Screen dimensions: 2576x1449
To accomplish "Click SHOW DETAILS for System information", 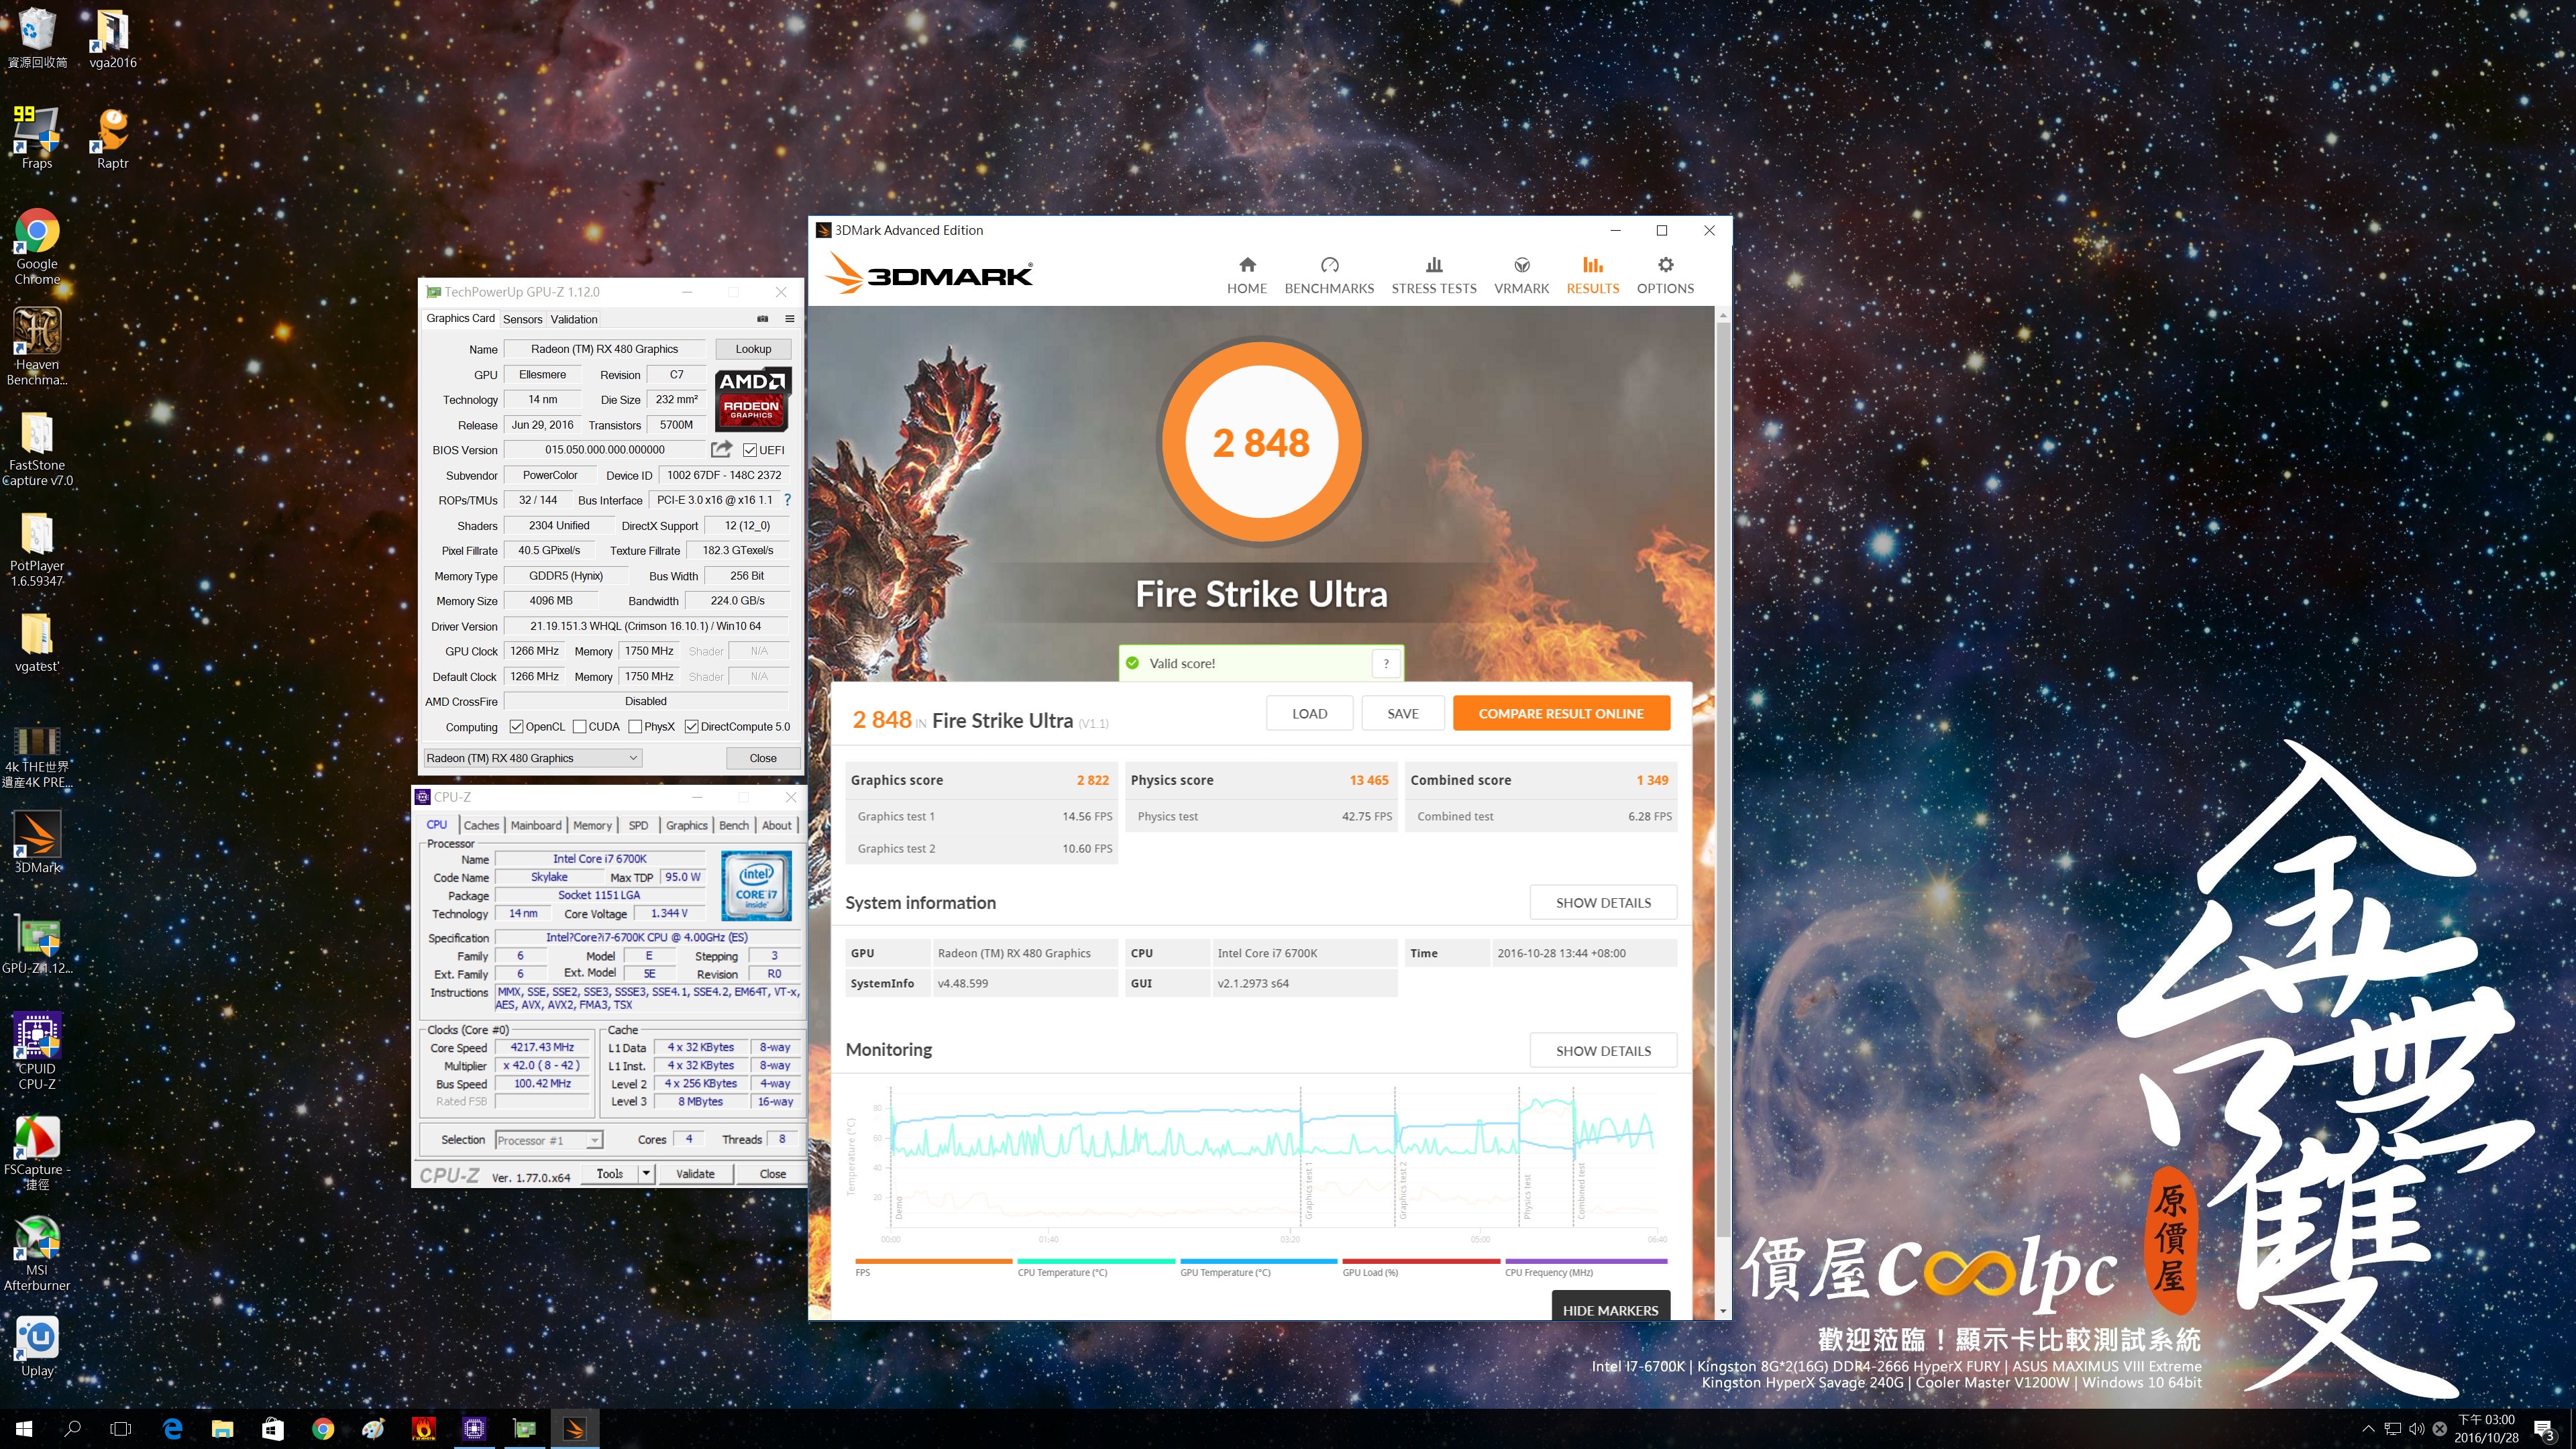I will (x=1603, y=902).
